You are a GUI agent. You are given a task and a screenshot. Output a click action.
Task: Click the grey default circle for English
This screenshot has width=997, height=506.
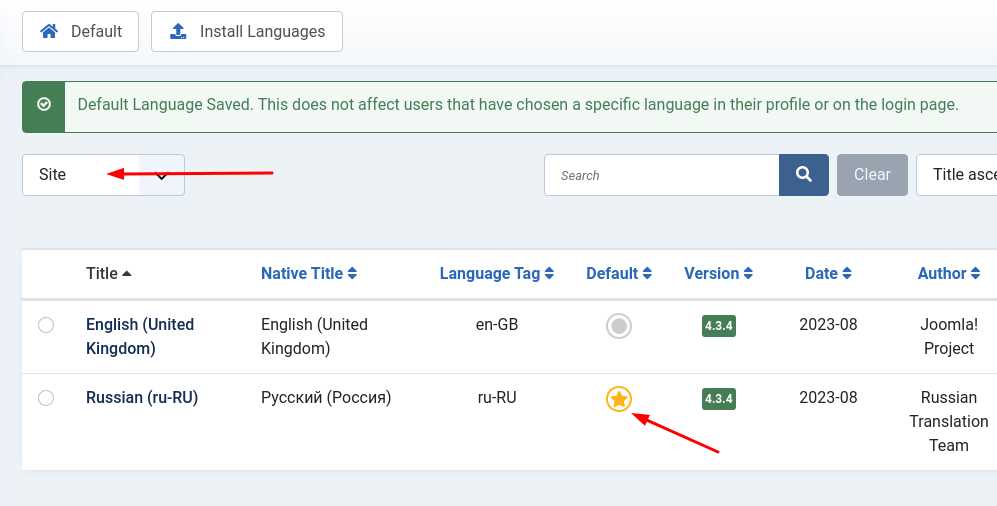click(619, 326)
